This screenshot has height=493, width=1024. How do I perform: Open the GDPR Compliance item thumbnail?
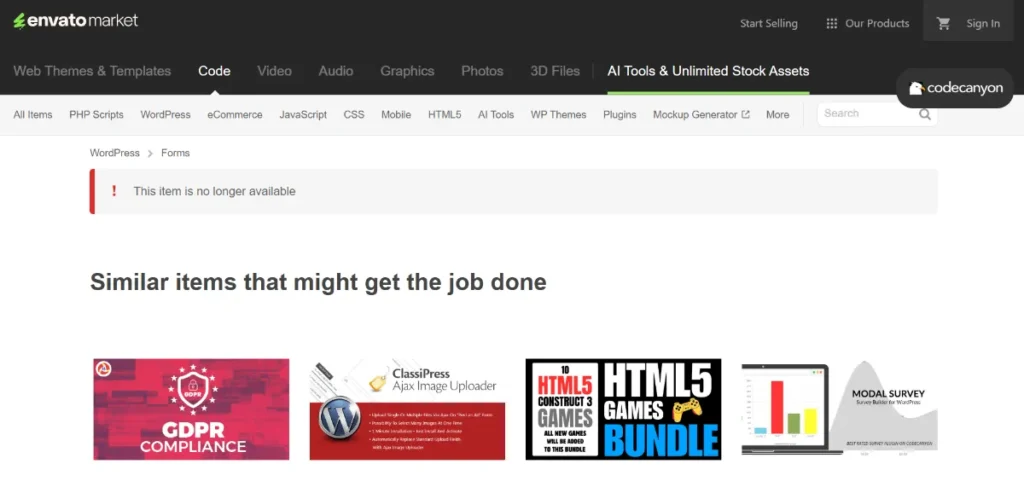coord(191,409)
